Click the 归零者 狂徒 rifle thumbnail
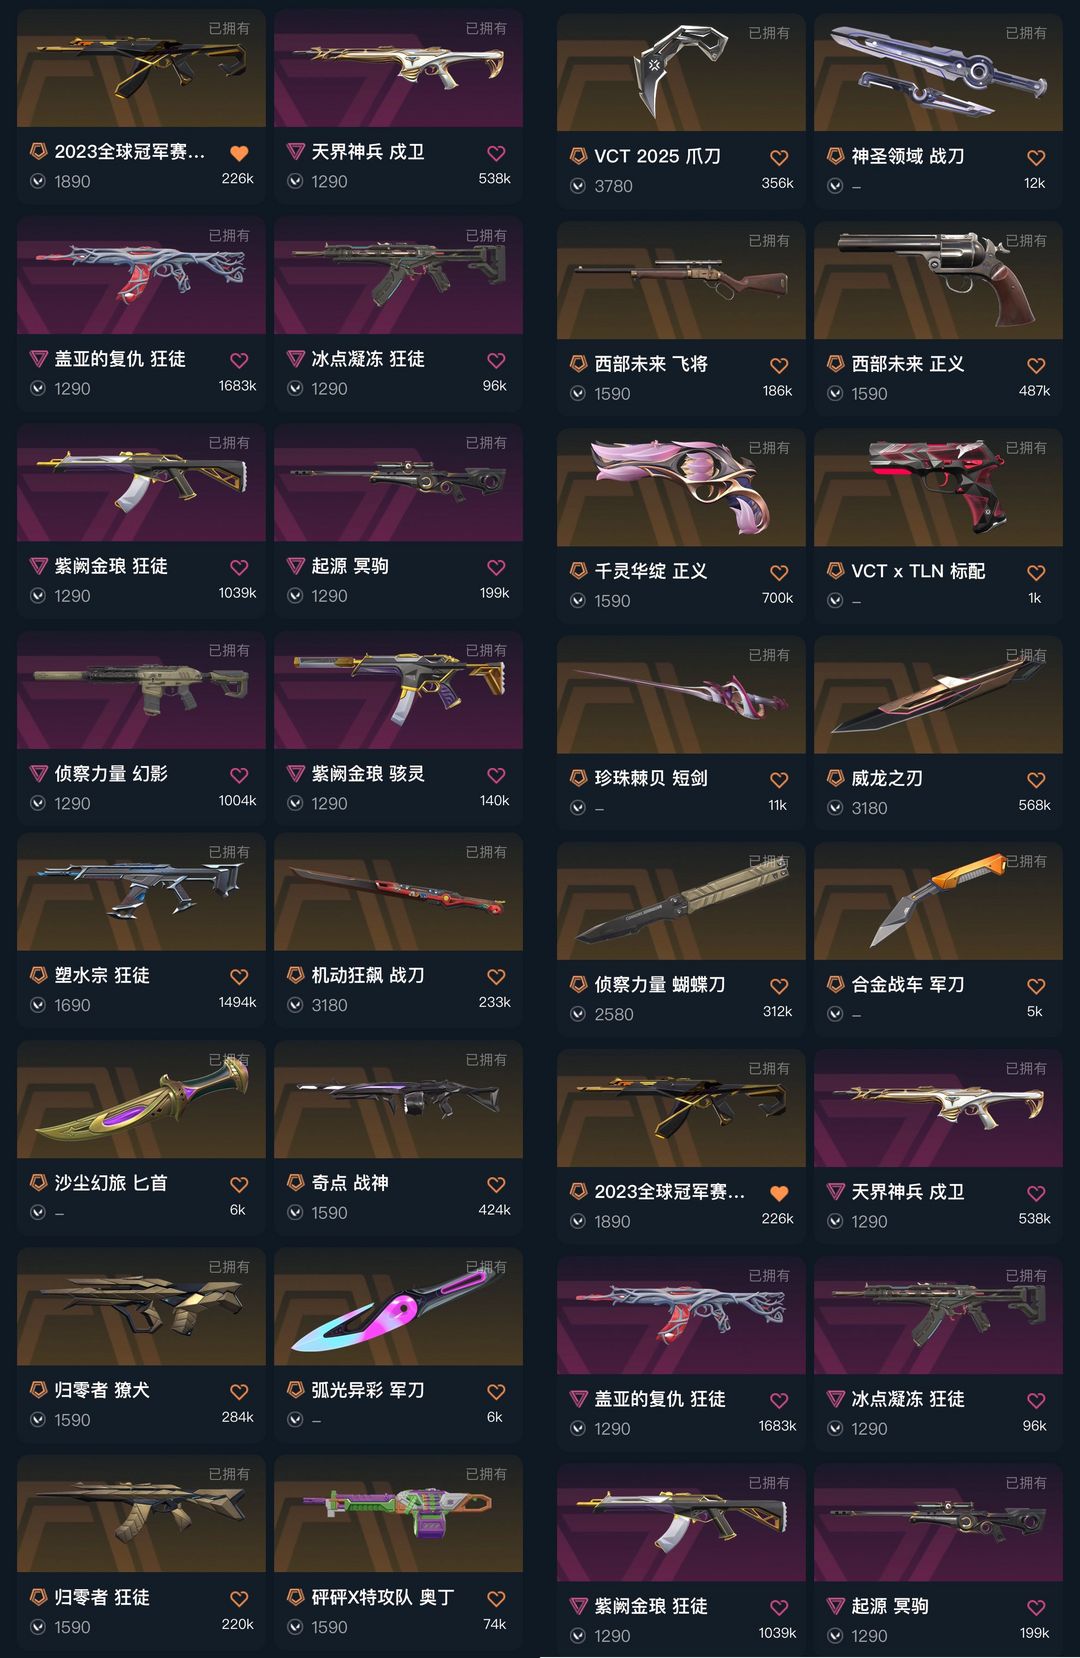The image size is (1080, 1658). (141, 1513)
